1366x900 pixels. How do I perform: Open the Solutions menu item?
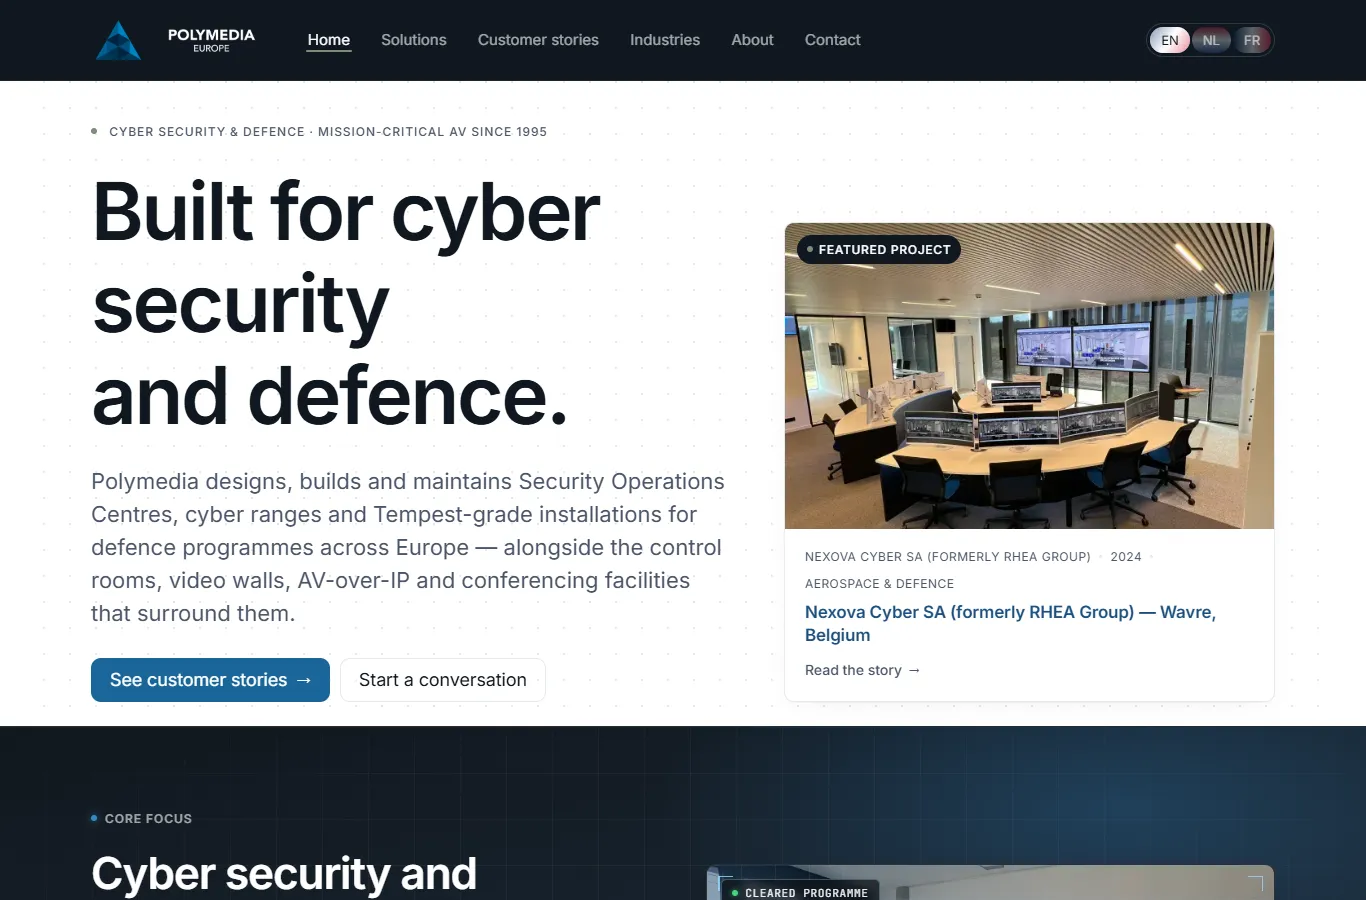414,40
